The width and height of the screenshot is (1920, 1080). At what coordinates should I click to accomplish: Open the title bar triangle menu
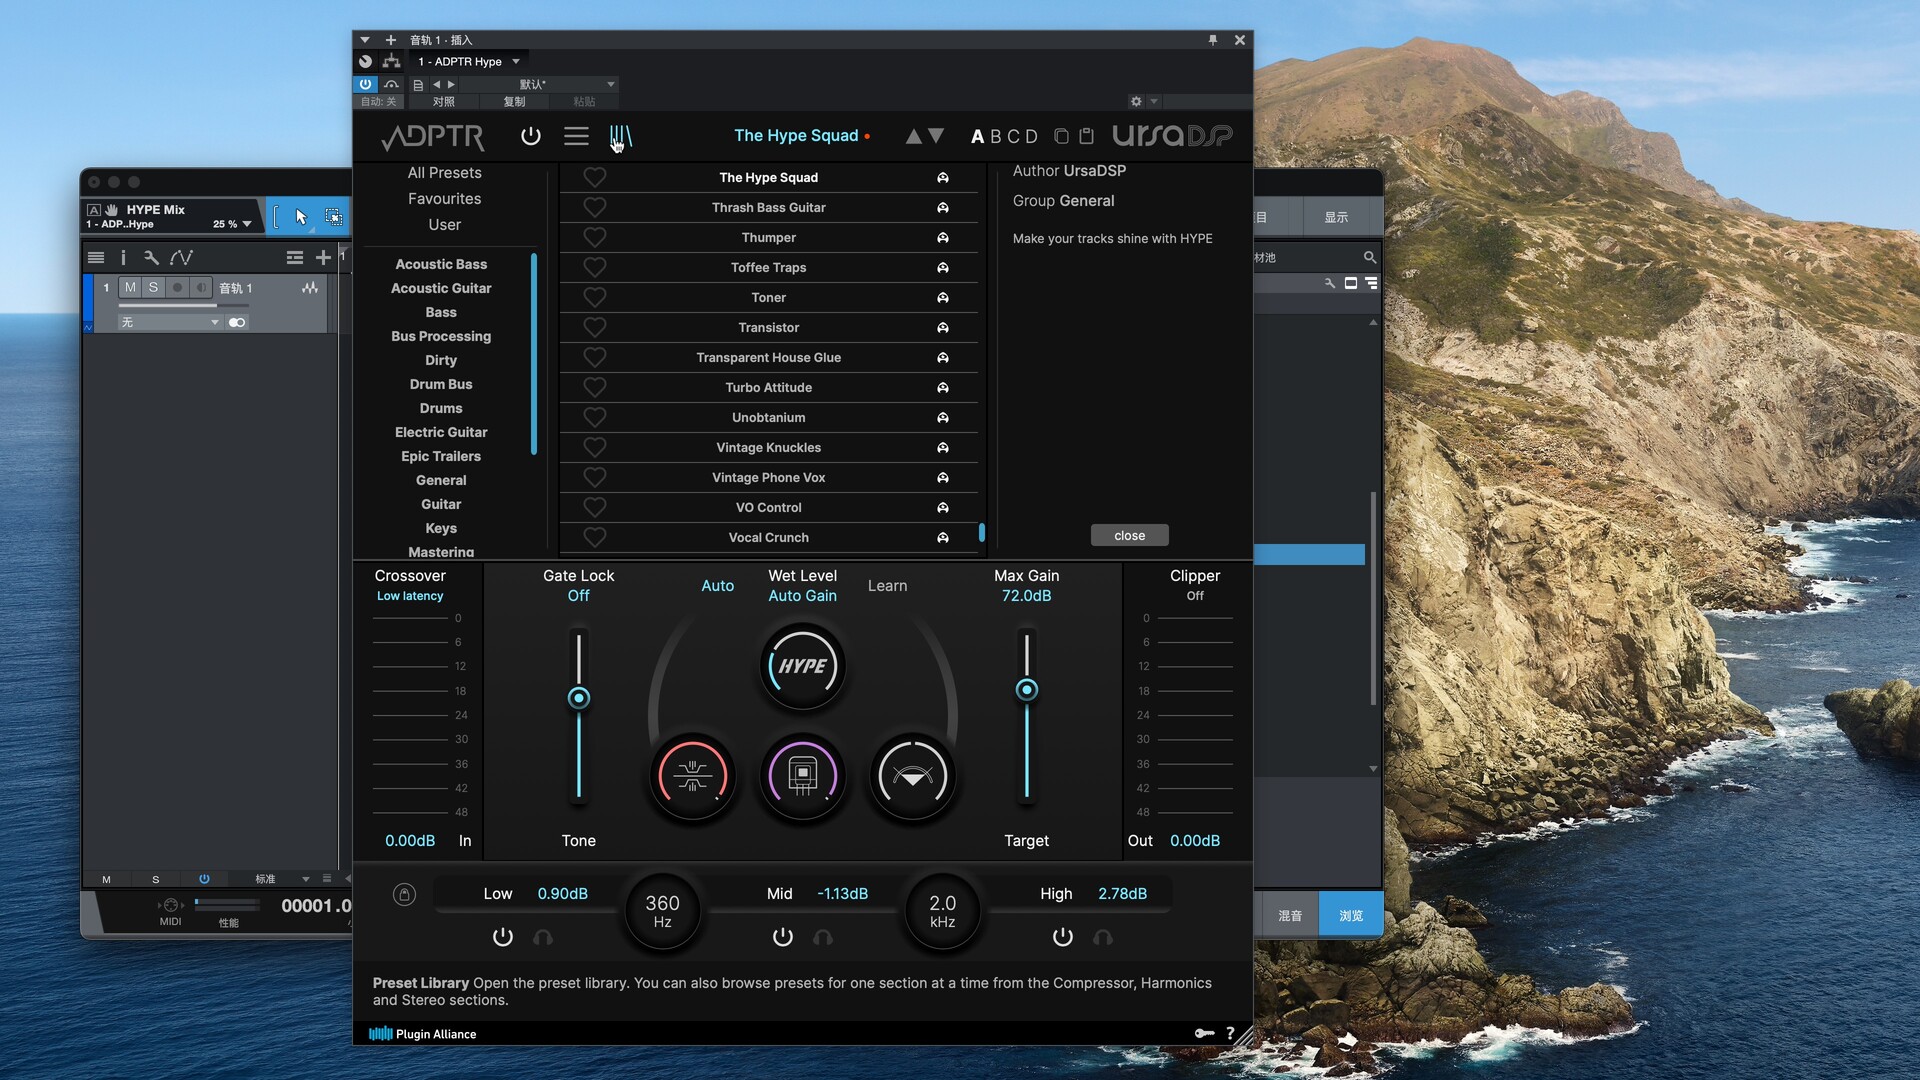365,40
